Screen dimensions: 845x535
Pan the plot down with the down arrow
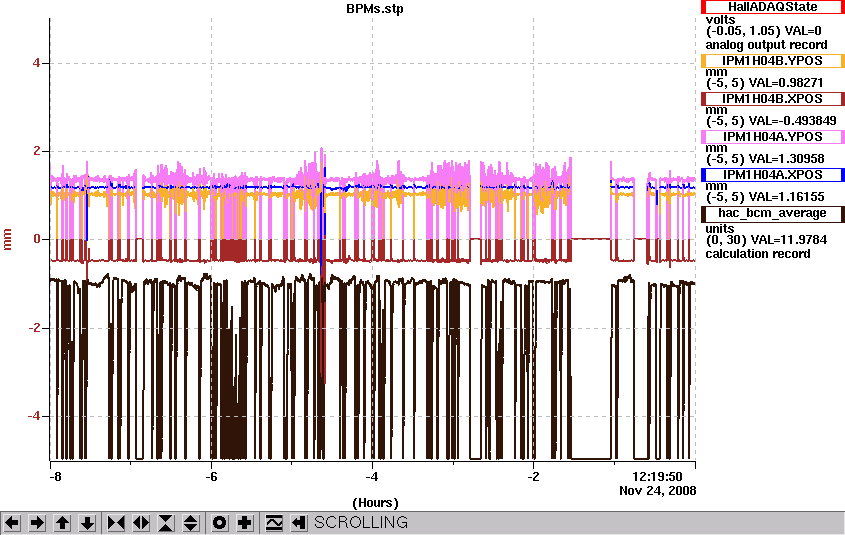(88, 523)
